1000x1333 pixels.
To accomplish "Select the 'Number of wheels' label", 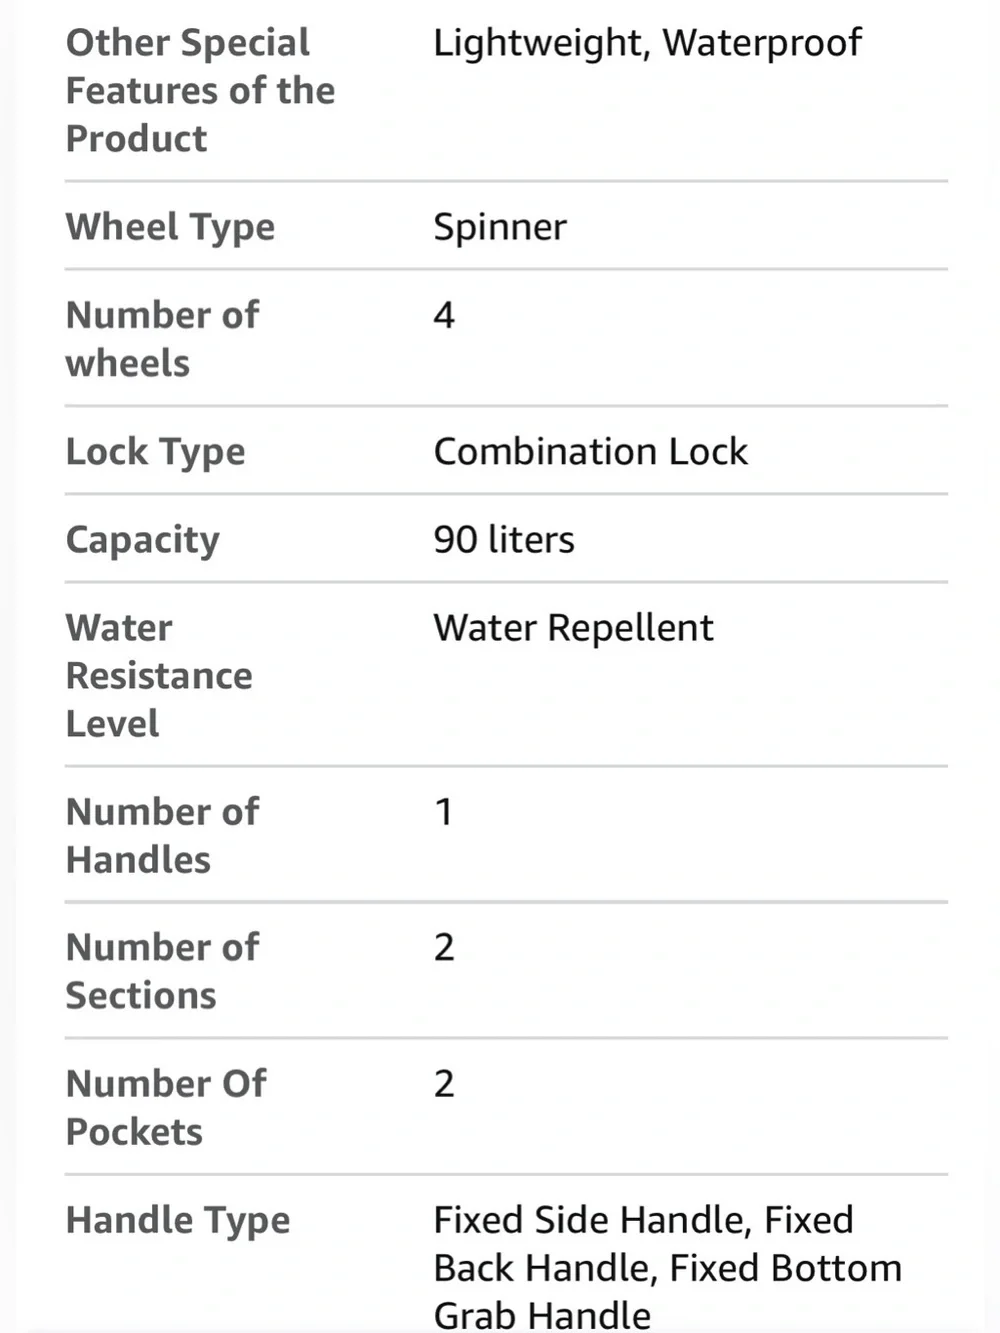I will click(162, 339).
